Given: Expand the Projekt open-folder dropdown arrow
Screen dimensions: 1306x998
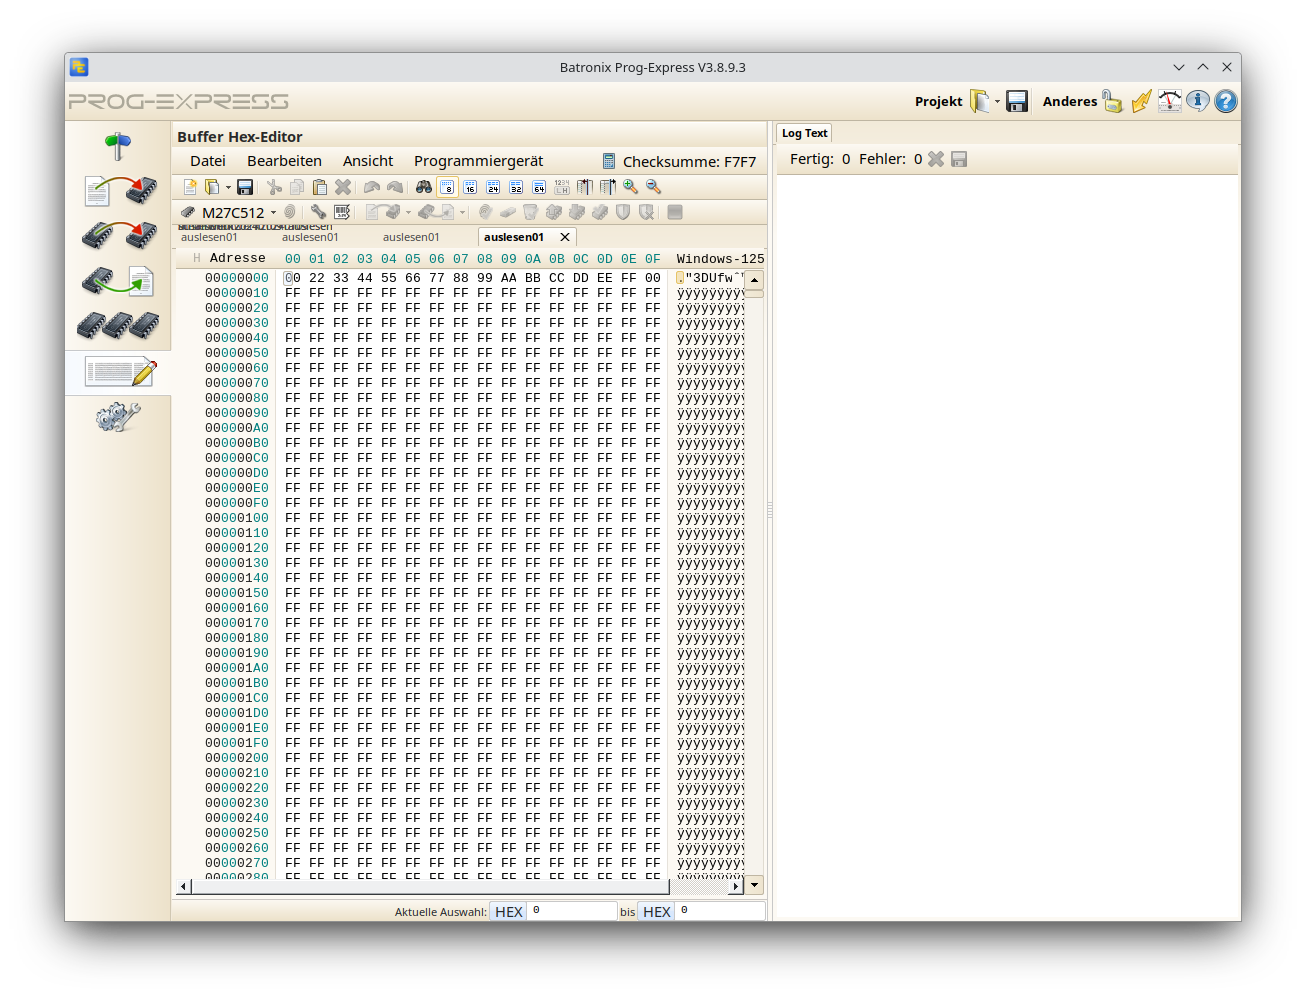Looking at the screenshot, I should pos(996,100).
